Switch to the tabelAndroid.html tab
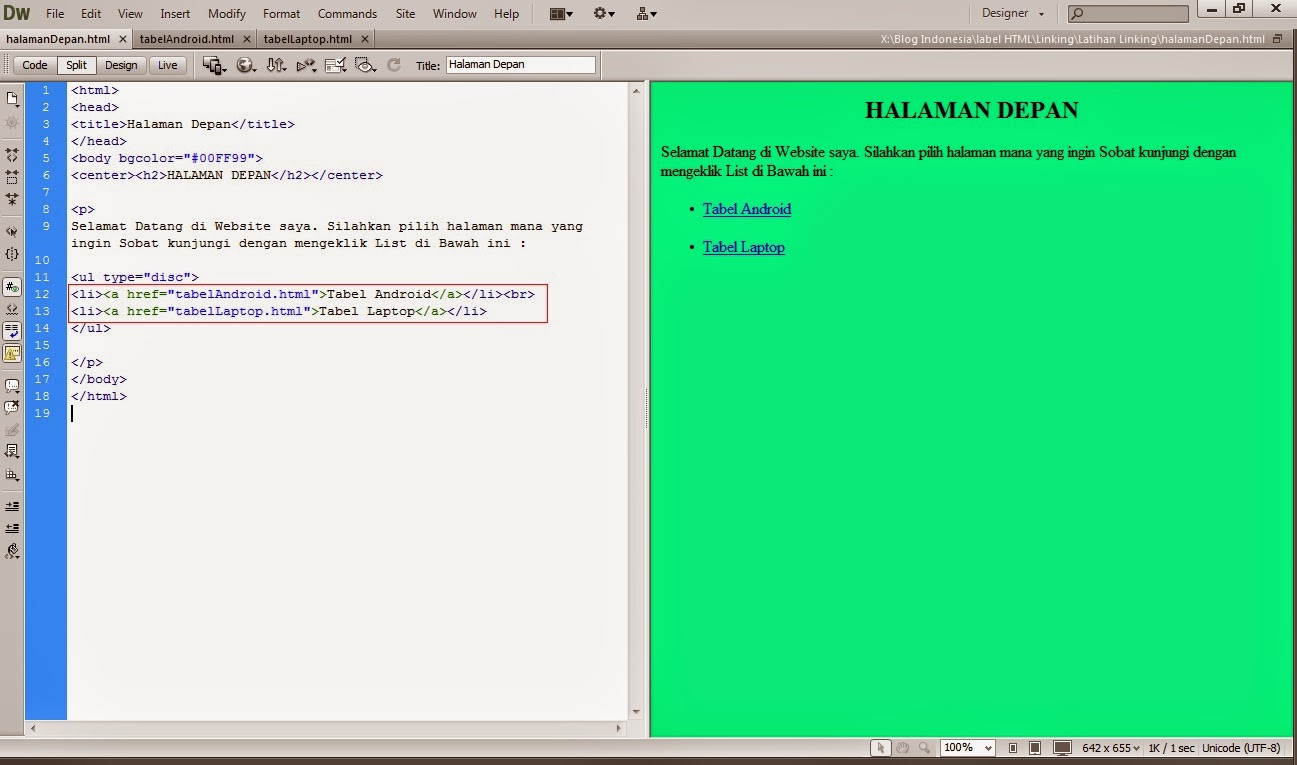This screenshot has width=1297, height=765. (x=188, y=38)
